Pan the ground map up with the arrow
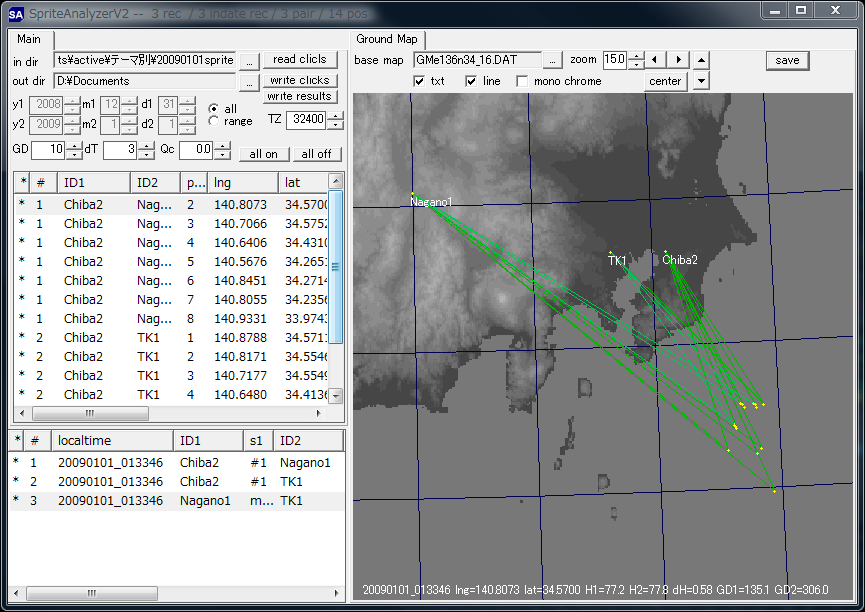 702,59
